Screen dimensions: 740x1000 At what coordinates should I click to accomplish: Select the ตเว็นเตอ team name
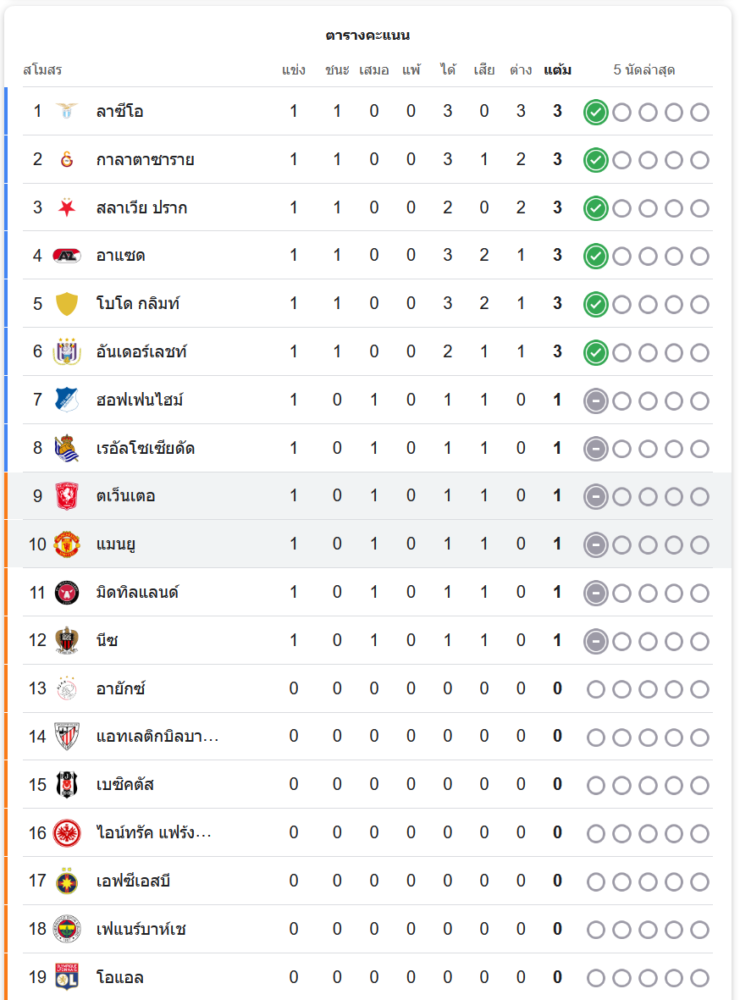point(126,496)
